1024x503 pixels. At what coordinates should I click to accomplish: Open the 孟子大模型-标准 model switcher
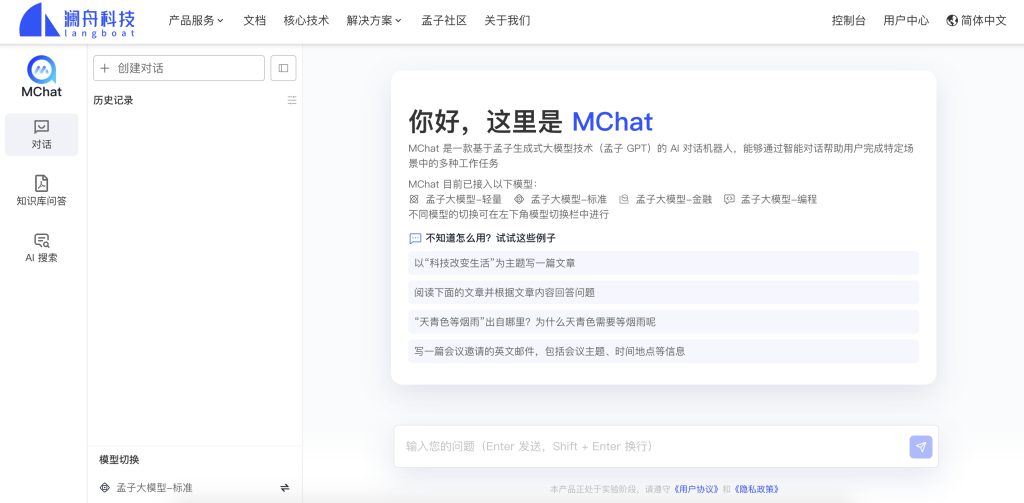(x=195, y=487)
